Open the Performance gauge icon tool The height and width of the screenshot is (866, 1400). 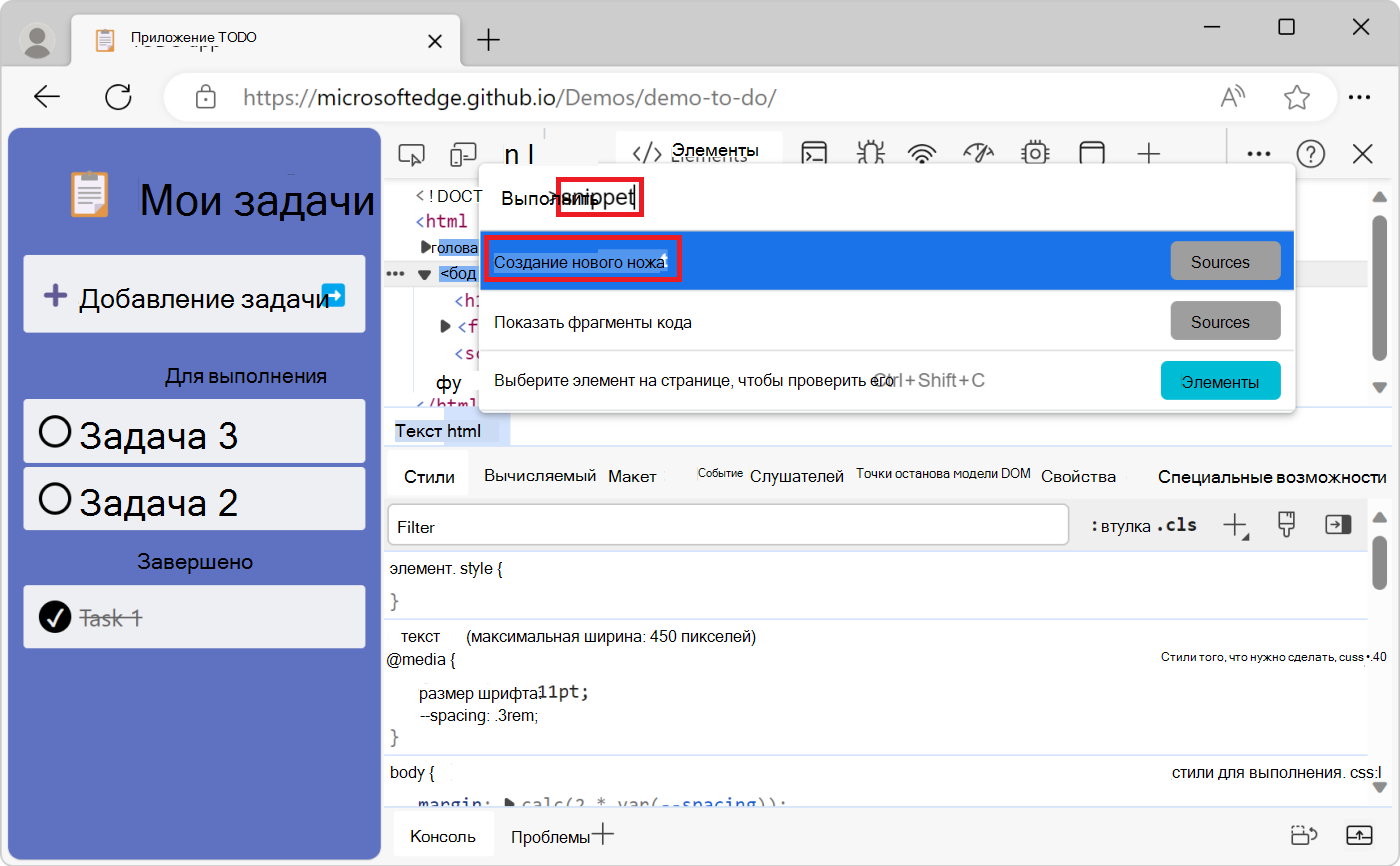pos(977,154)
